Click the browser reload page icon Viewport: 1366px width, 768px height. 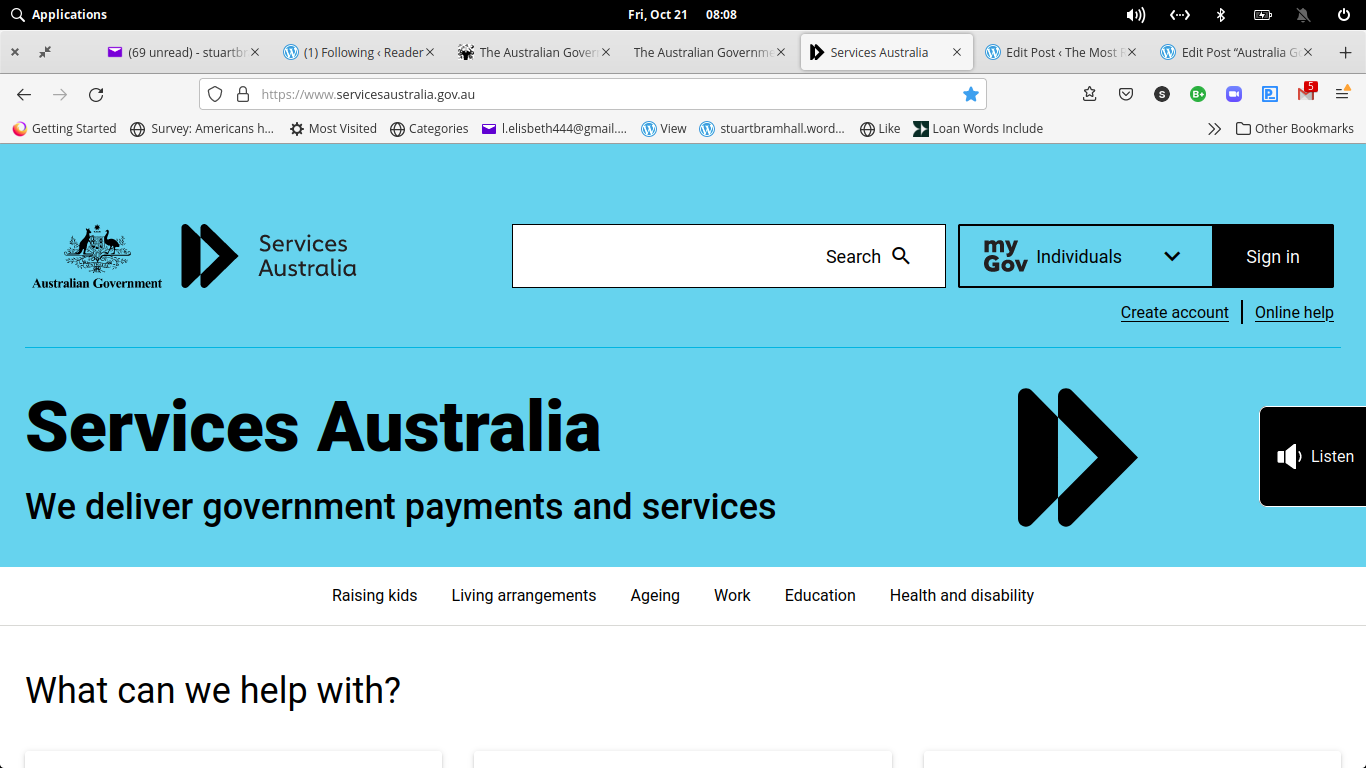[x=96, y=94]
